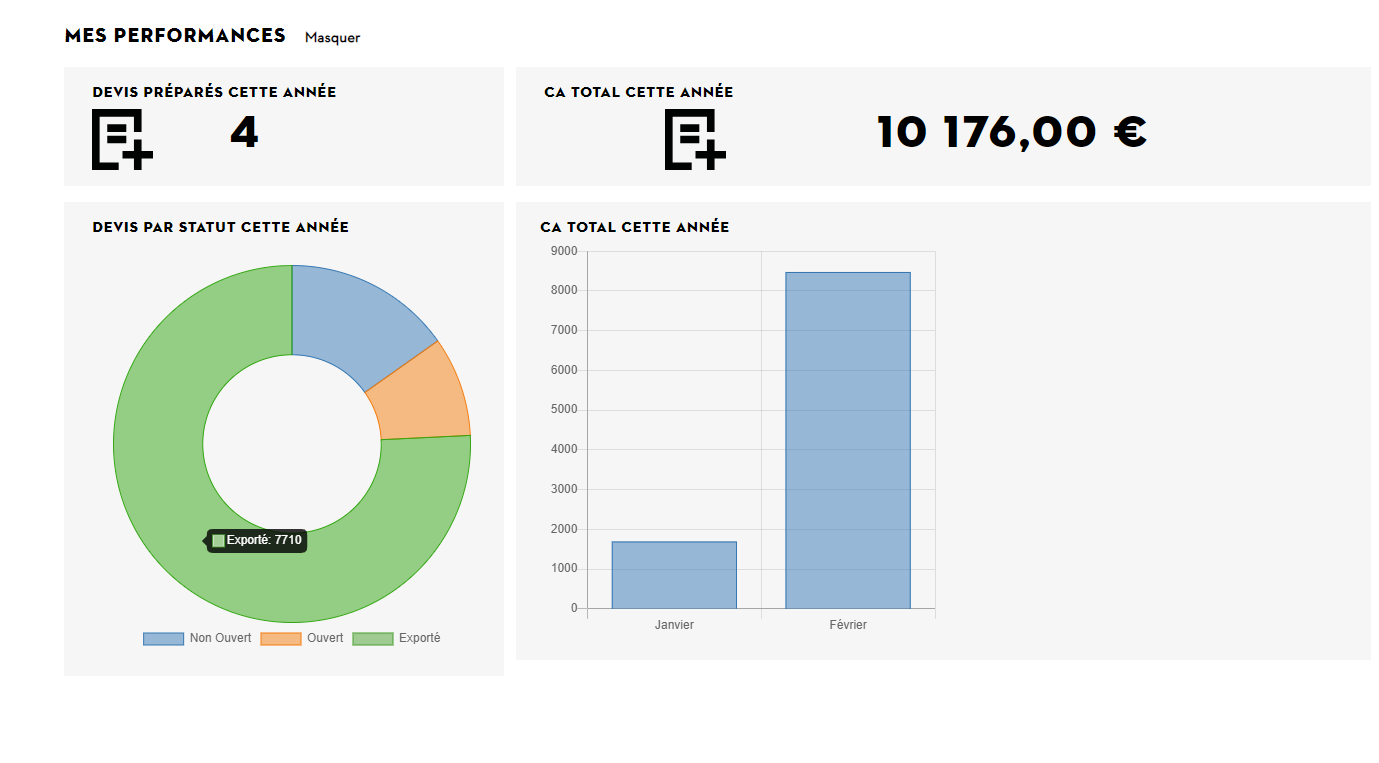Toggle the Exporté legend color box
Viewport: 1379px width, 763px height.
click(373, 638)
